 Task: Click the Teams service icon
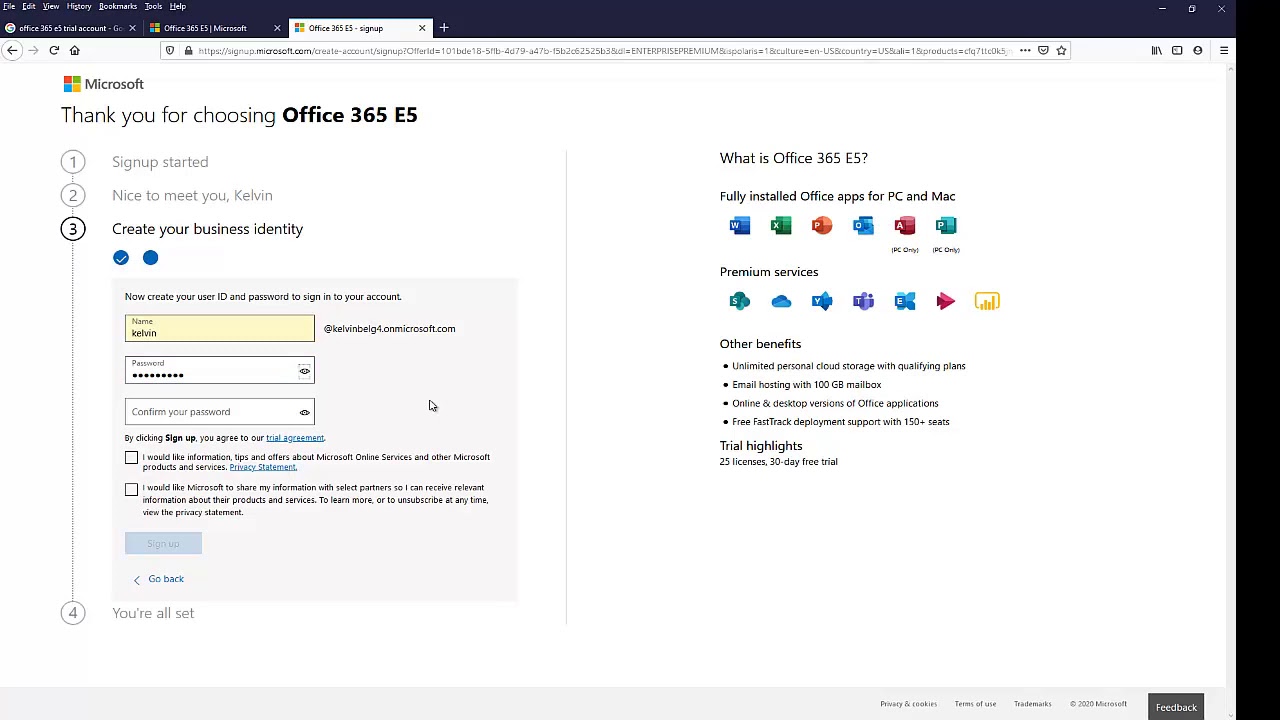pos(863,301)
